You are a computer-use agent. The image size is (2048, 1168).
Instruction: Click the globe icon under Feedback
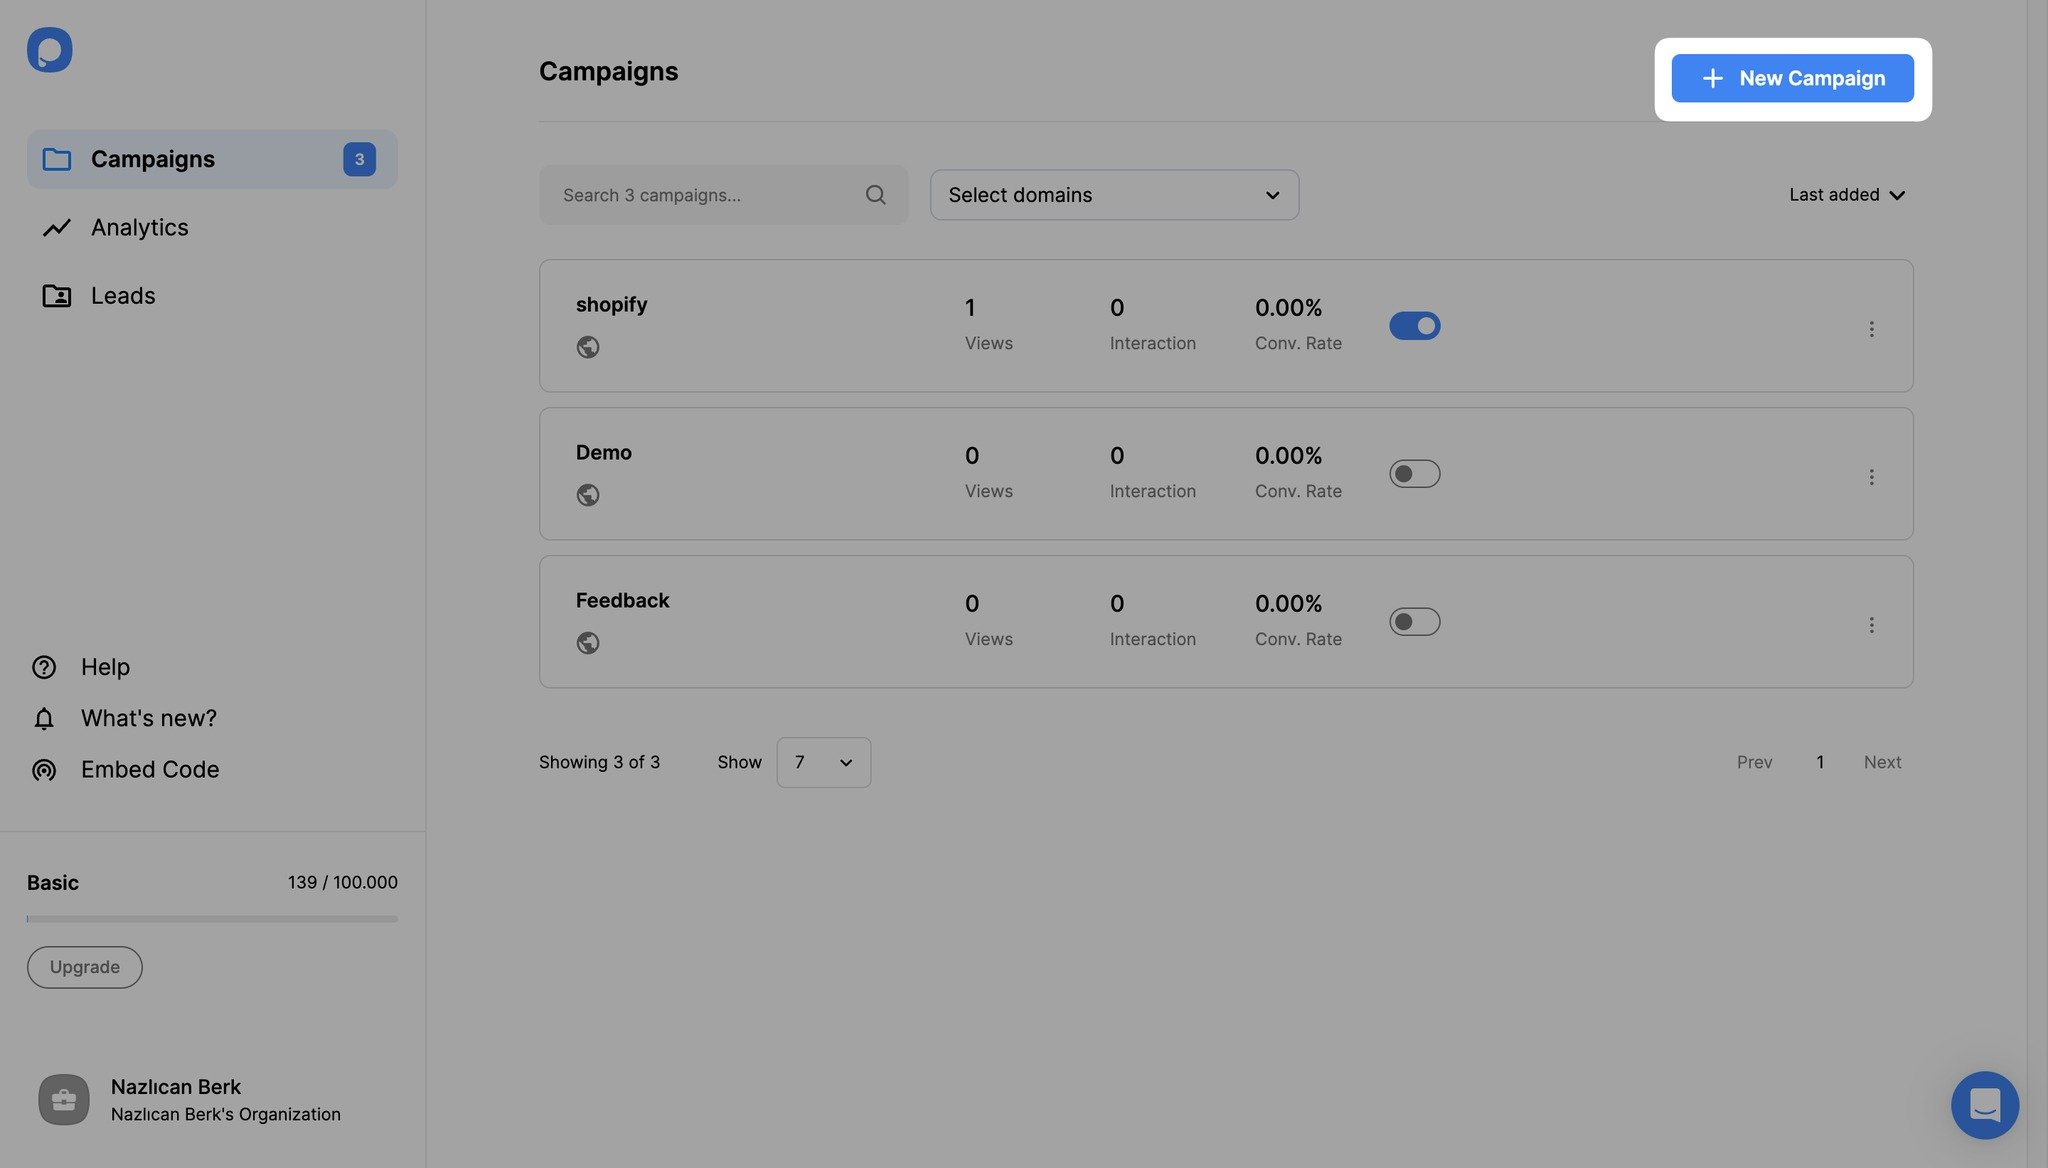[x=588, y=643]
